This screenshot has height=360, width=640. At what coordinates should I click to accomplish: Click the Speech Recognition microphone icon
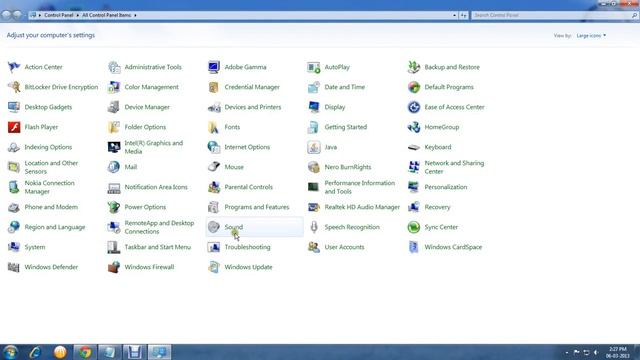coord(313,227)
